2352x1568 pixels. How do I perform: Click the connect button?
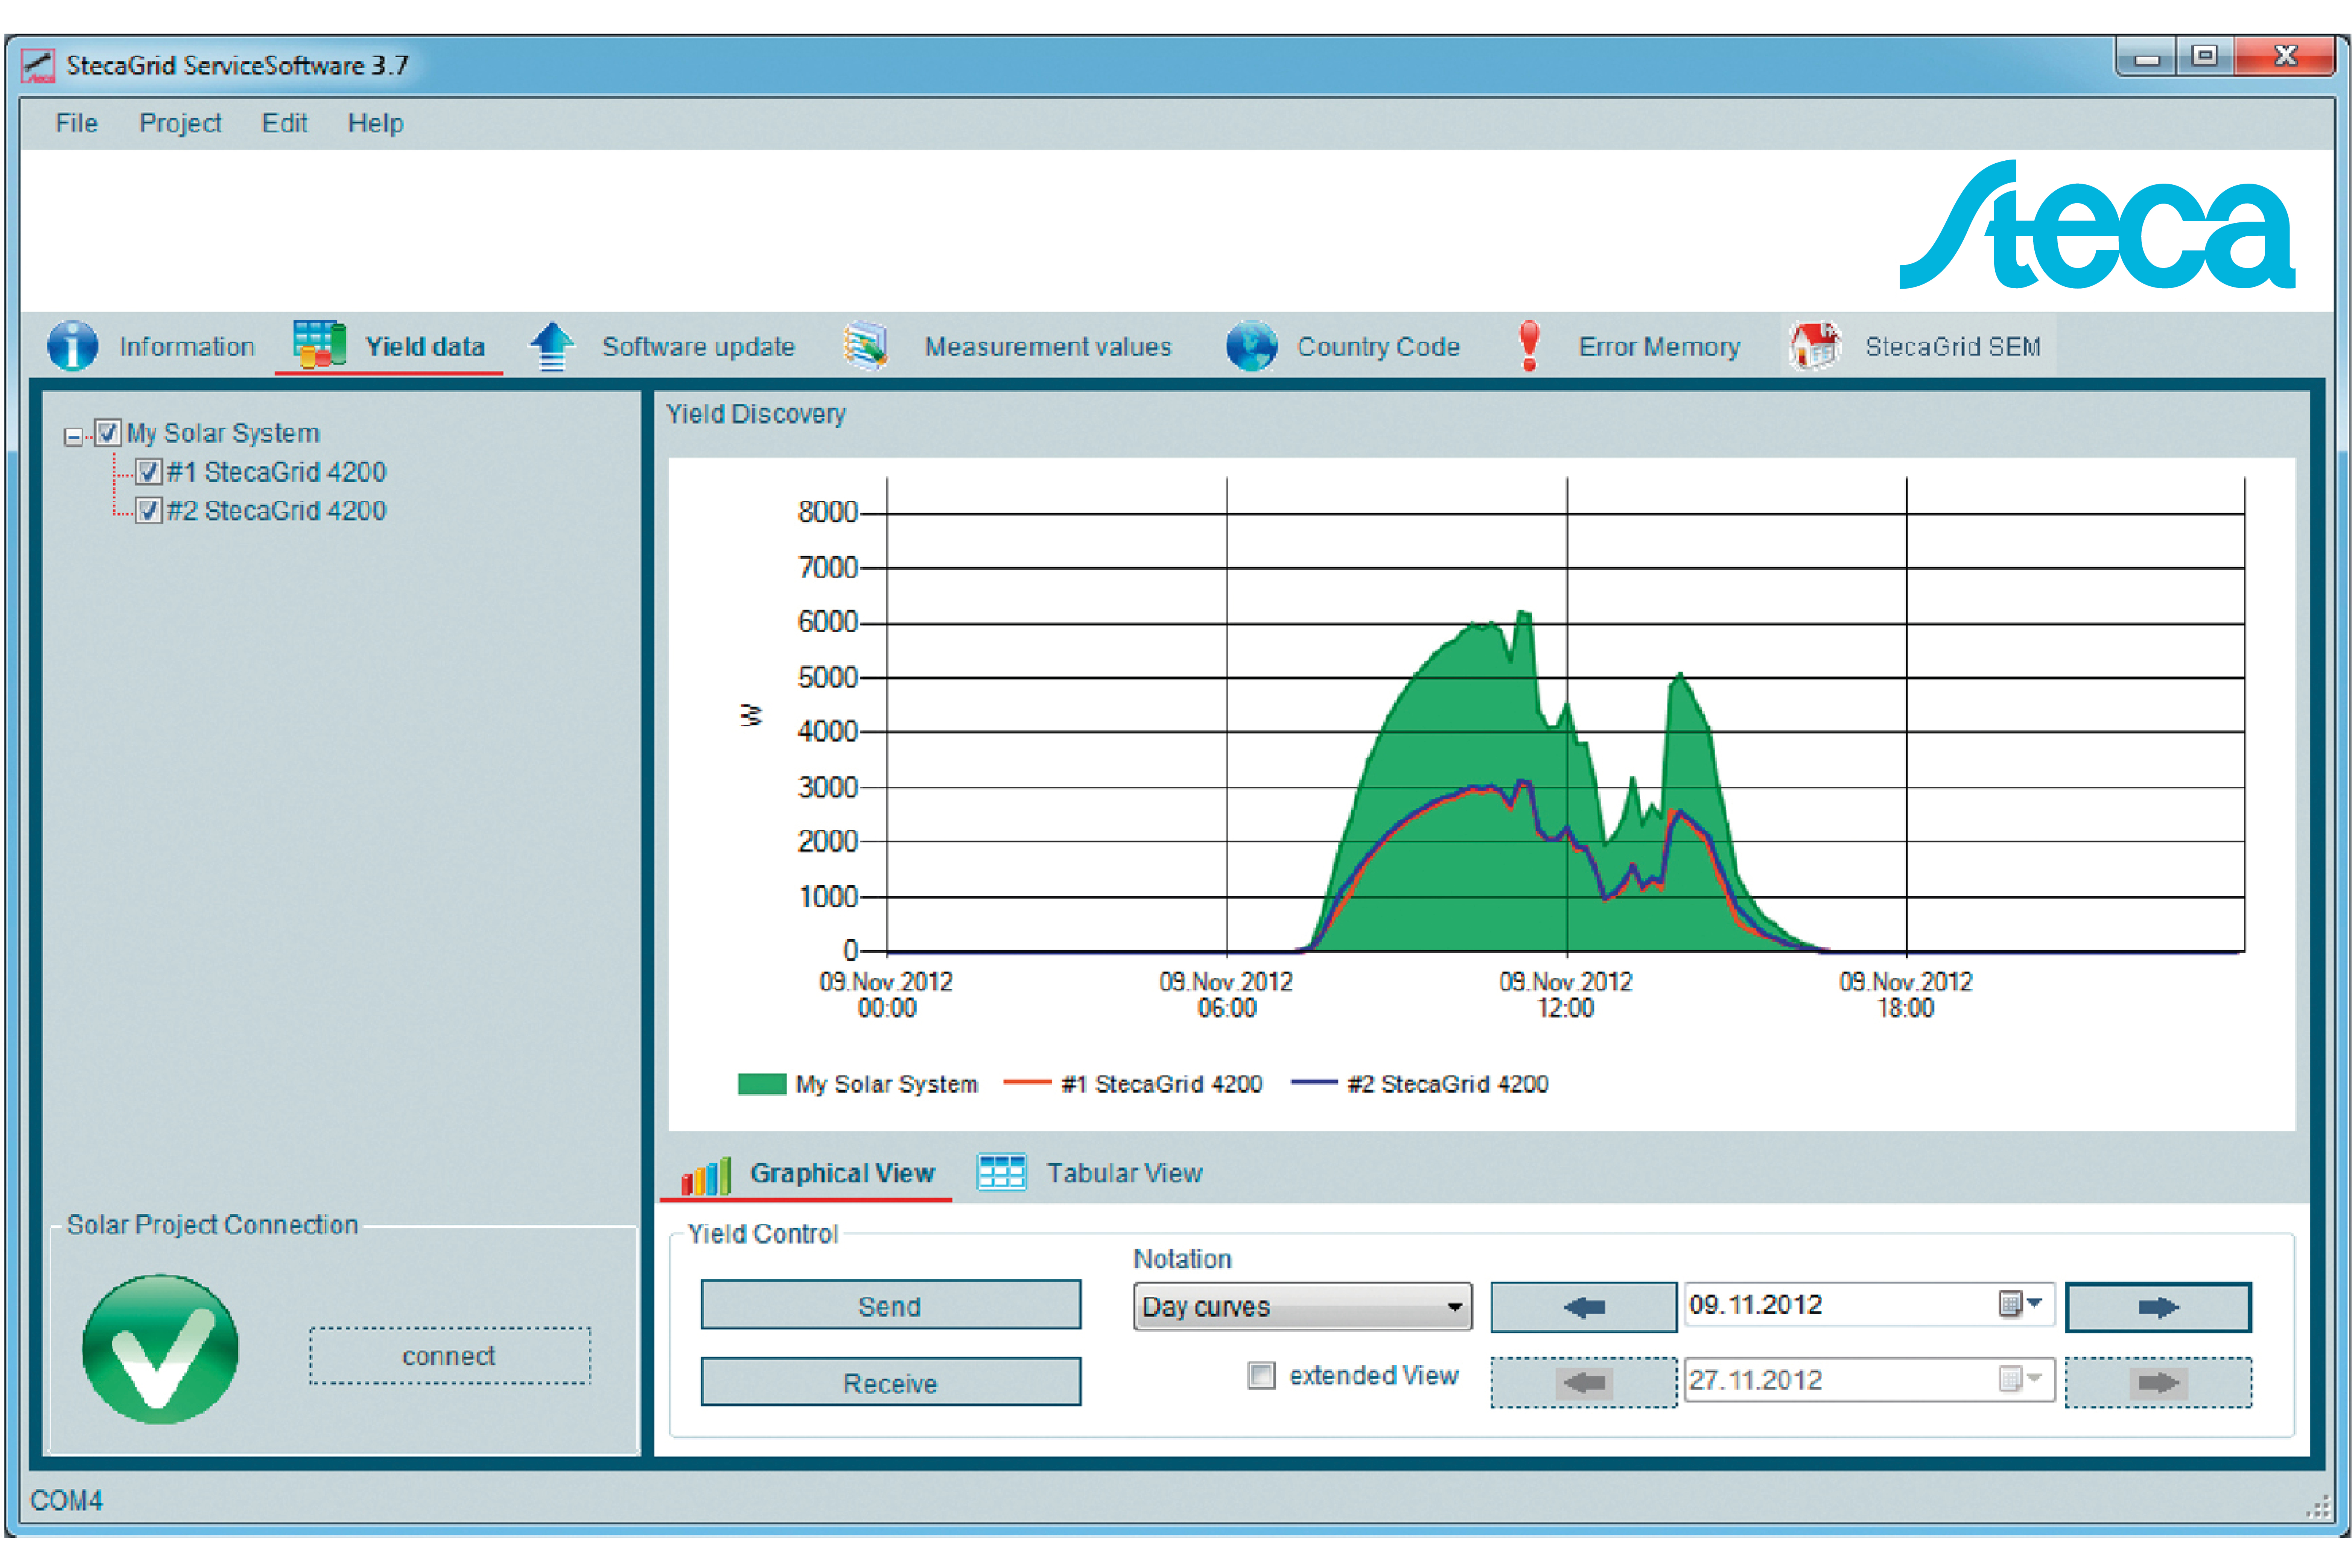coord(450,1356)
